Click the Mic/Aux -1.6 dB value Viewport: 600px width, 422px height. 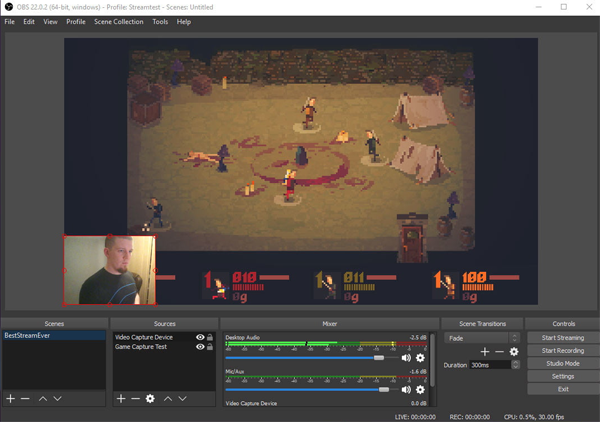(417, 371)
